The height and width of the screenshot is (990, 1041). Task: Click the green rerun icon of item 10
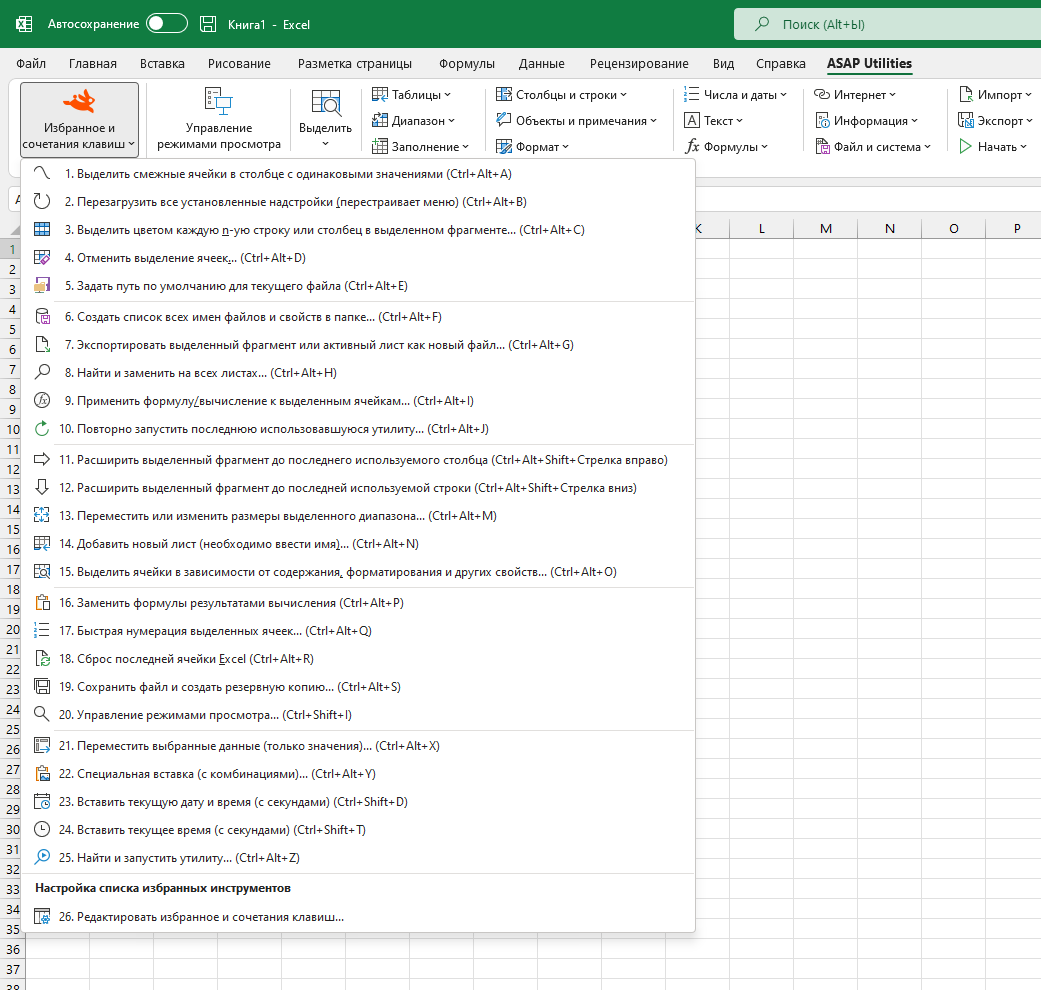[x=42, y=428]
